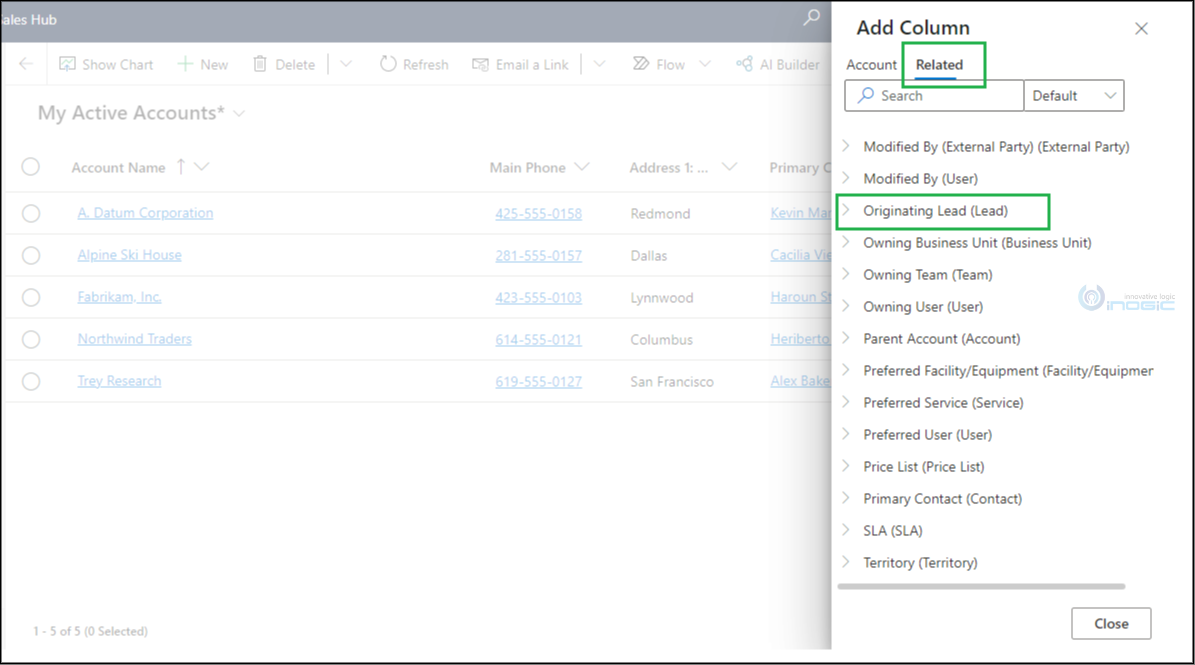Tick the Fabrikam, Inc. row checkbox

click(30, 297)
